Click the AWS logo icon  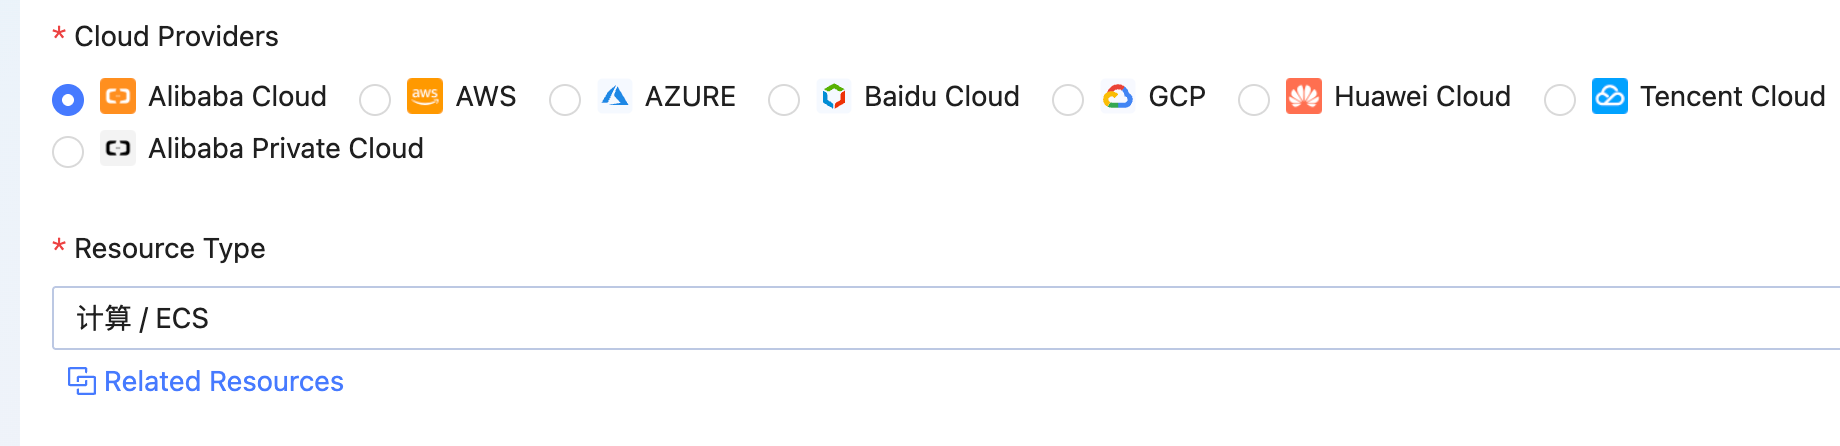click(x=425, y=97)
